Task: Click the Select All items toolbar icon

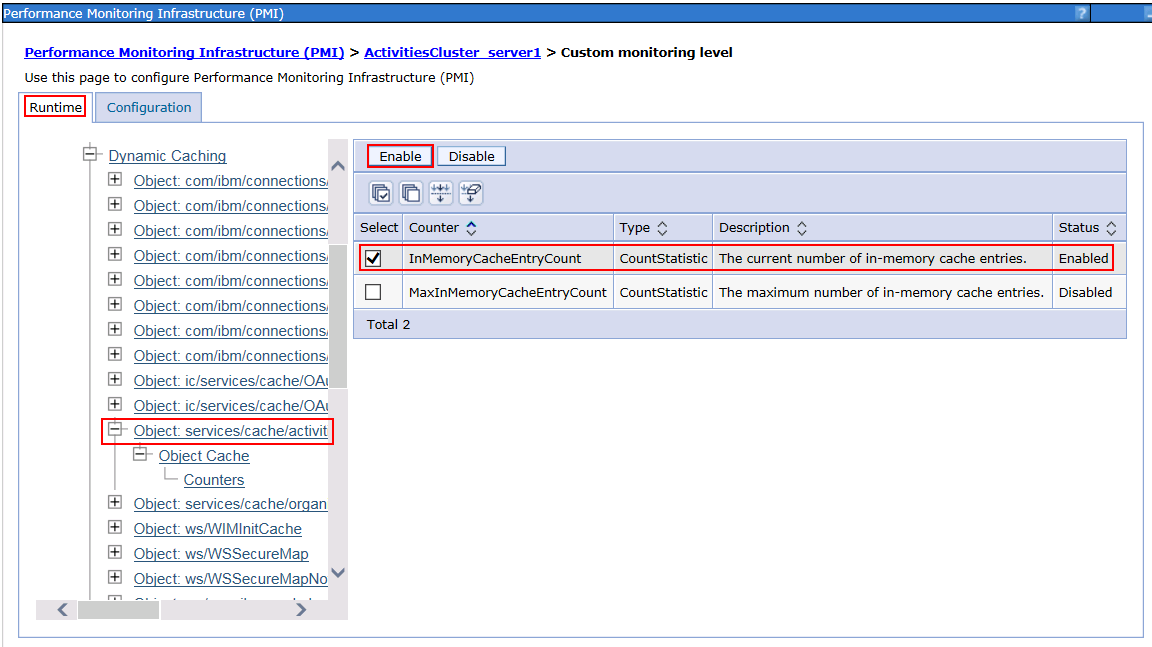Action: click(381, 193)
